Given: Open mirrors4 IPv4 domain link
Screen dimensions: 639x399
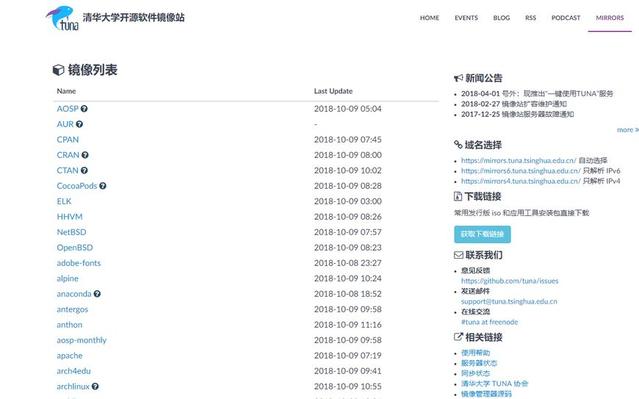Looking at the screenshot, I should coord(521,181).
